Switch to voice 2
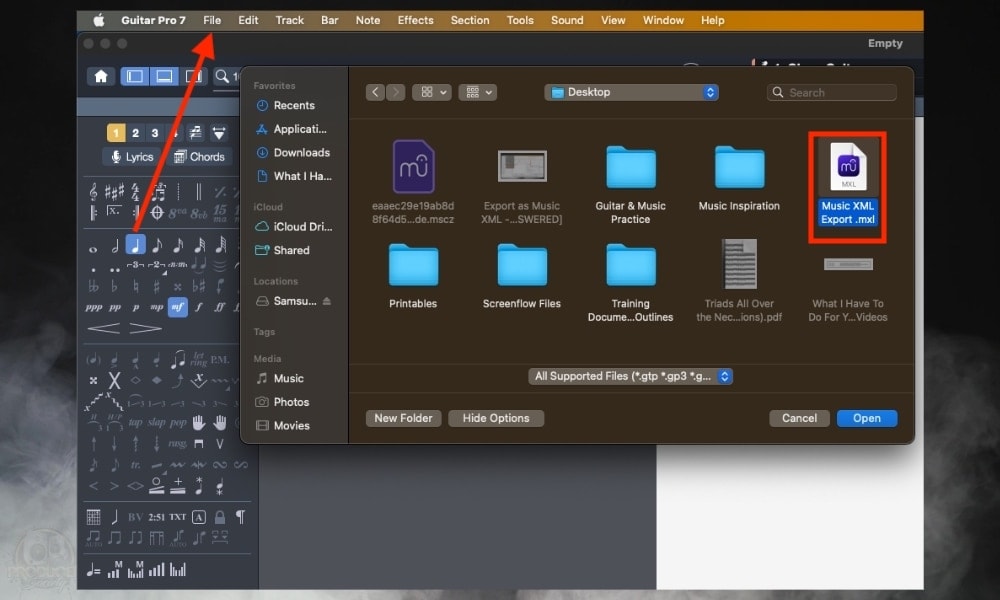 (x=135, y=133)
